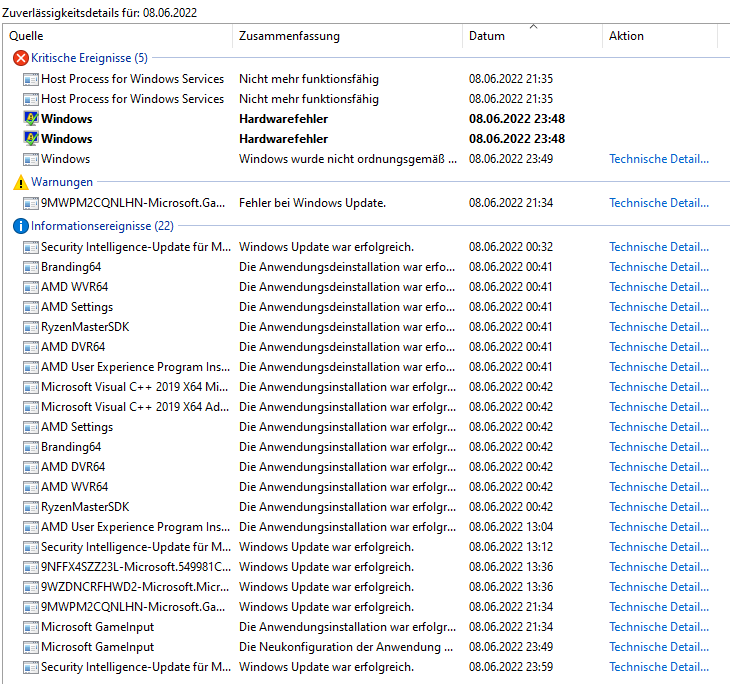Click icon next to RyzenMasterSDK at 00:41
730x684 pixels.
[x=31, y=327]
